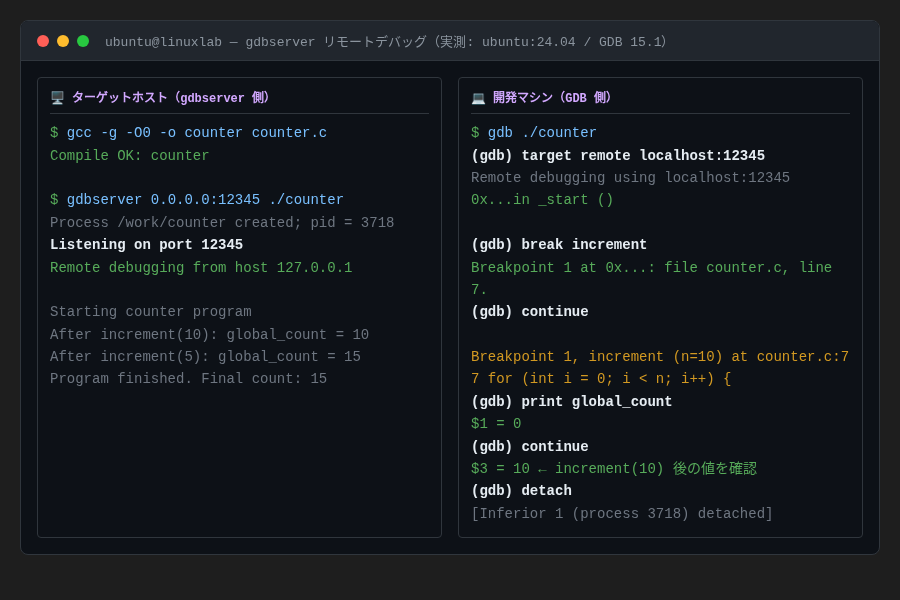Click '(gdb) print global_count' command

click(572, 401)
